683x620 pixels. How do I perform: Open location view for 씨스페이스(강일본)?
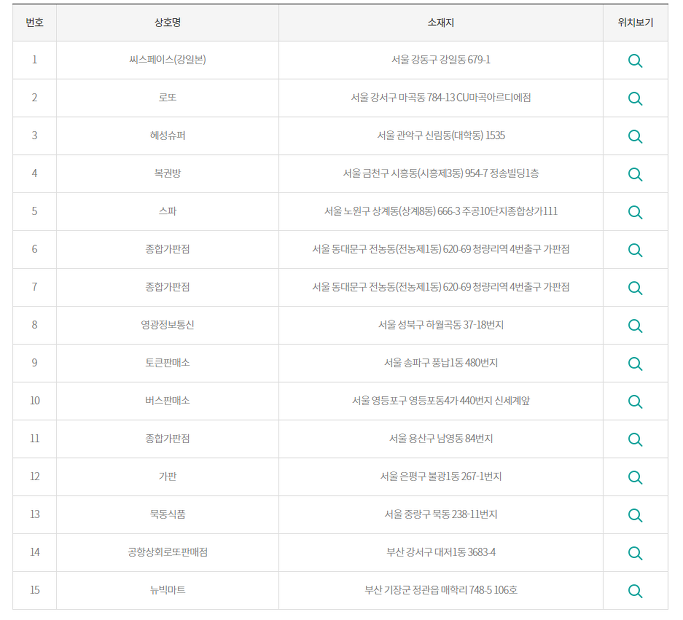coord(635,61)
